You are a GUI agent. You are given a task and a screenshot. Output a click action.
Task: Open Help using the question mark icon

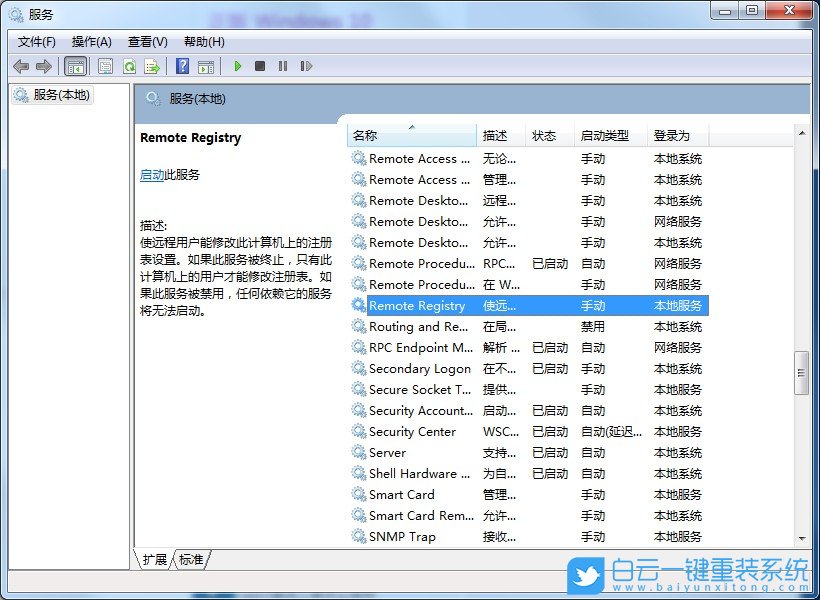182,66
